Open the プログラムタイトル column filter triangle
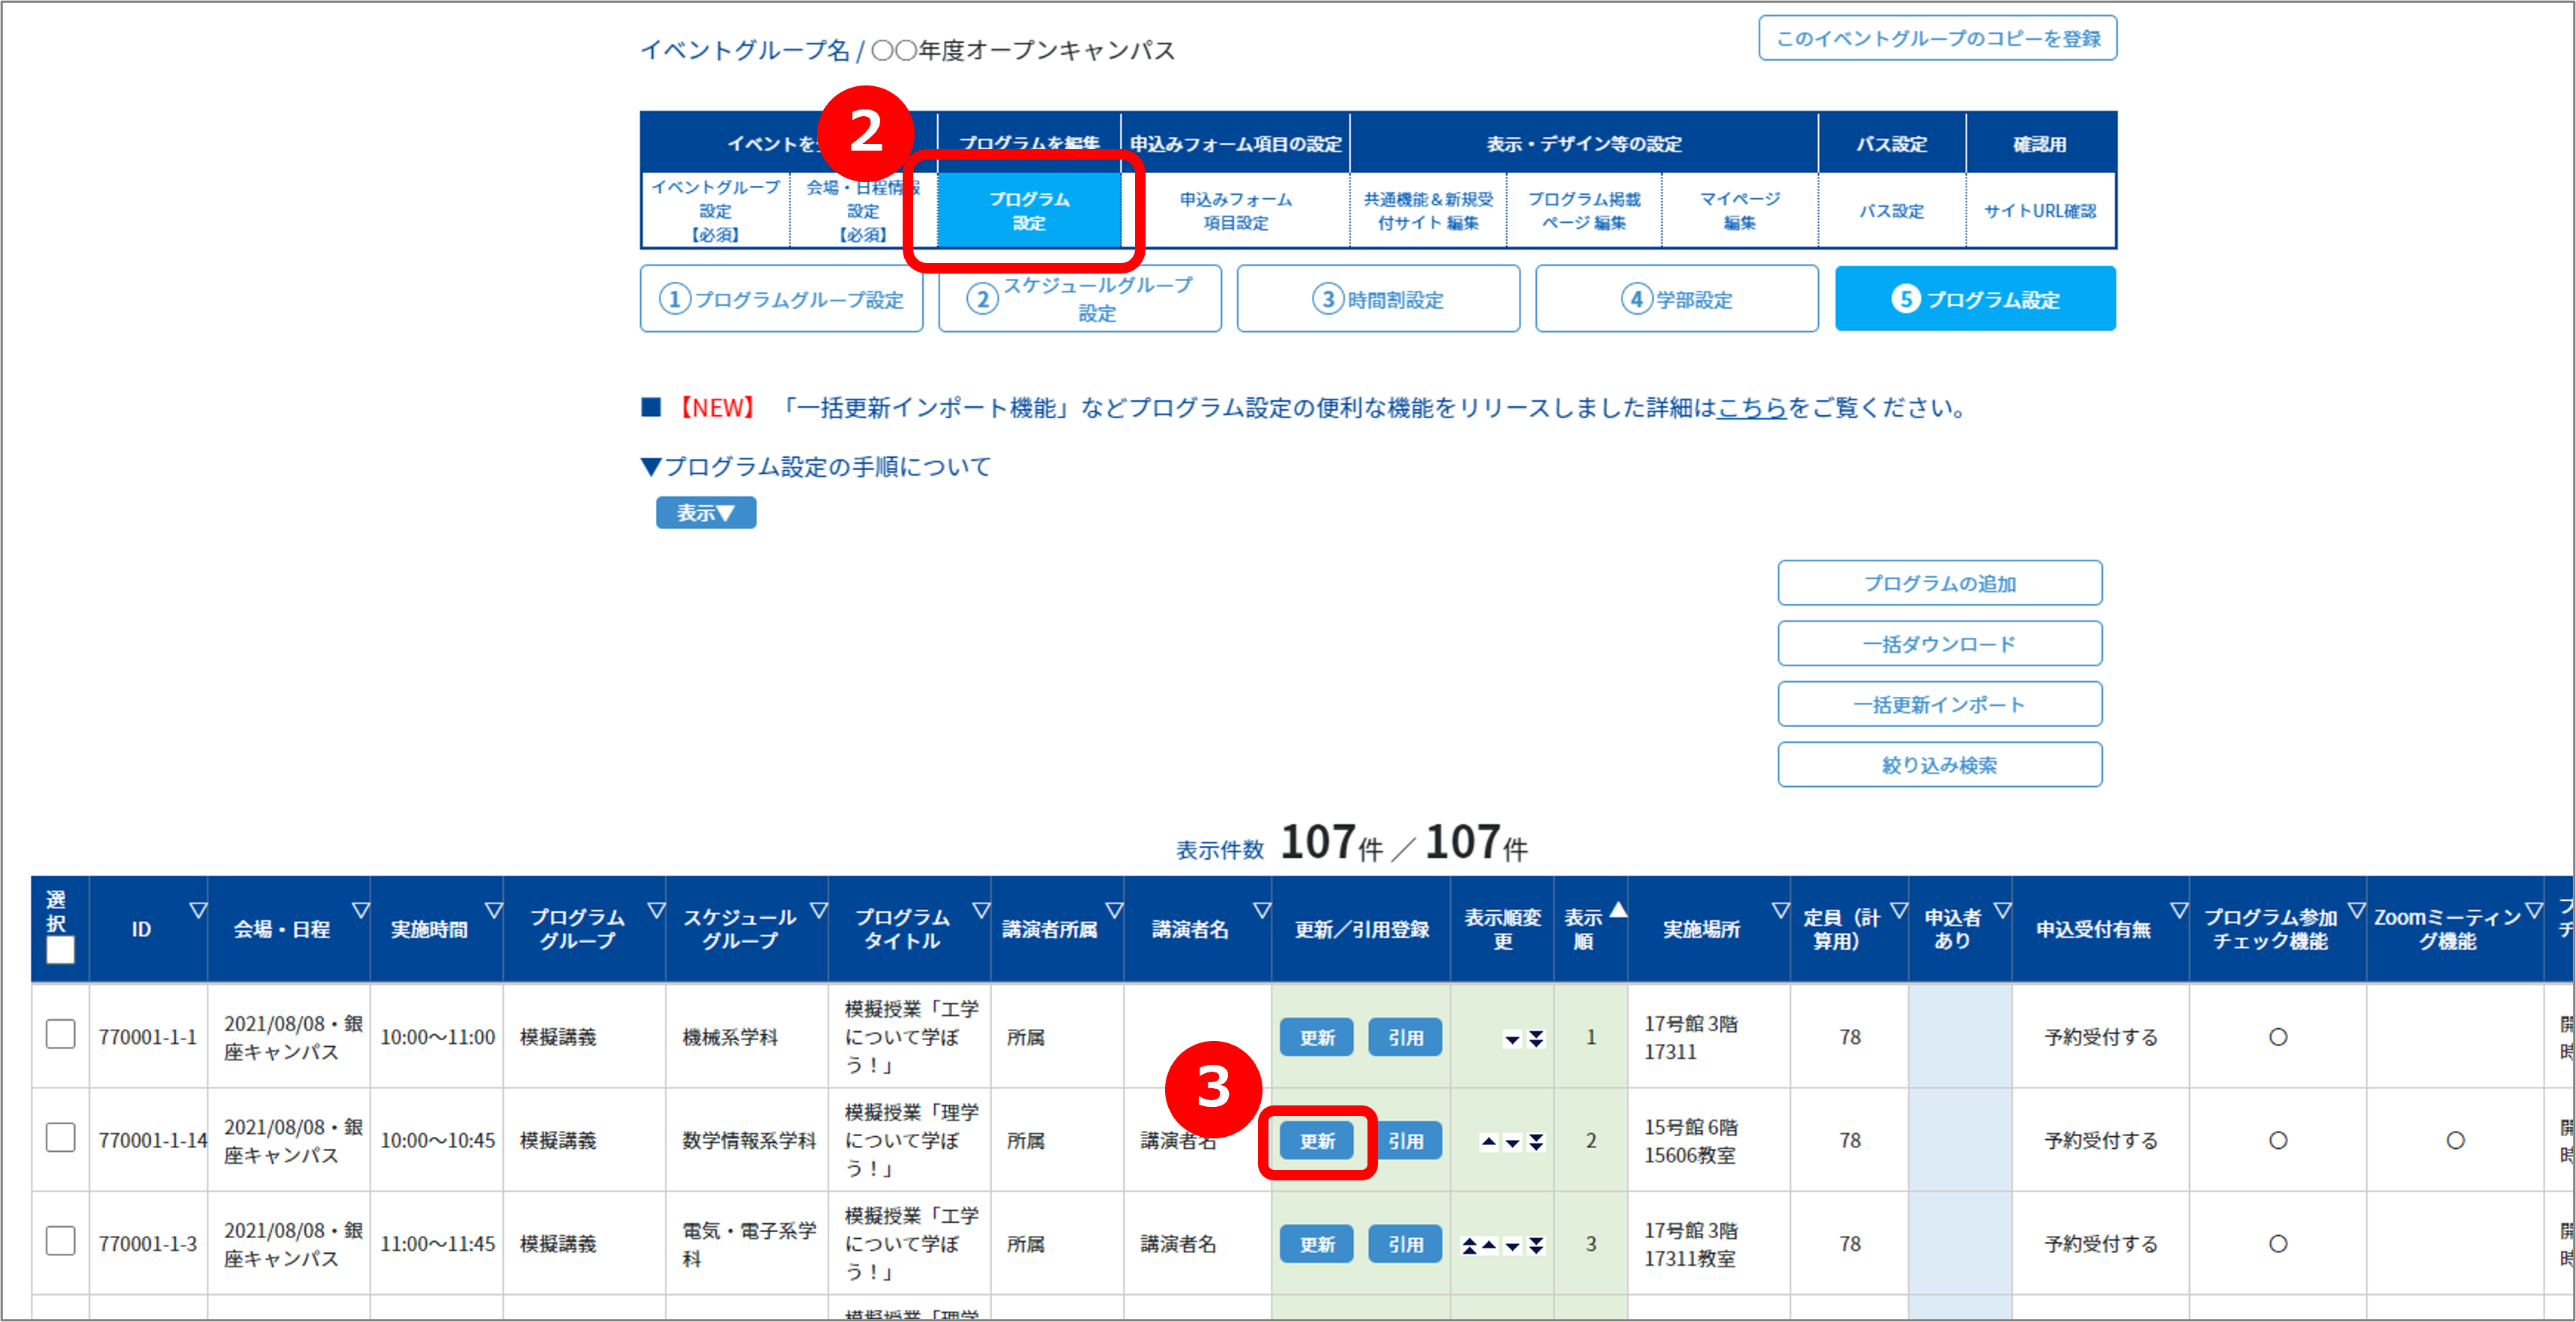This screenshot has width=2576, height=1322. (x=981, y=910)
